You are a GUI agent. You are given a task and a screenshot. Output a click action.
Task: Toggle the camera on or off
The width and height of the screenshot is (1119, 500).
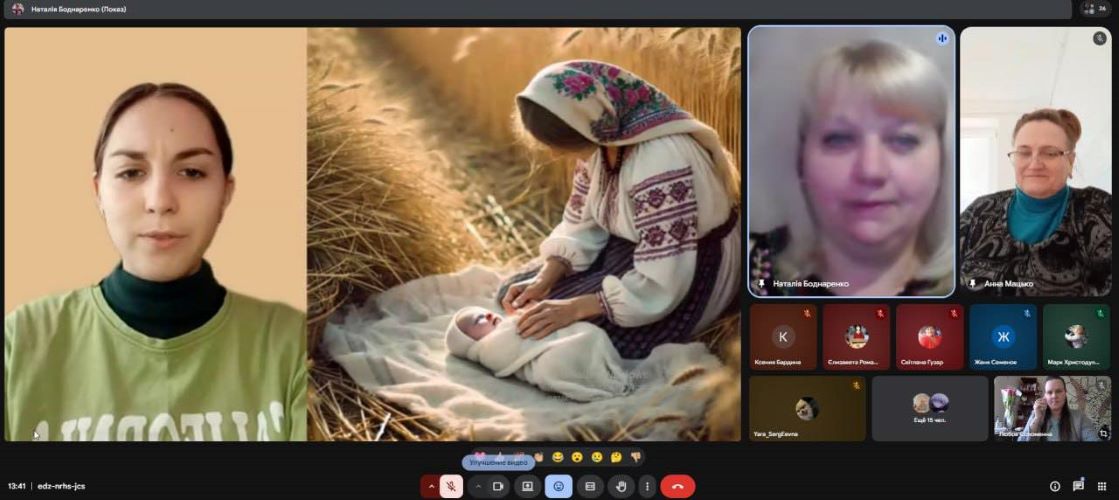pyautogui.click(x=497, y=487)
